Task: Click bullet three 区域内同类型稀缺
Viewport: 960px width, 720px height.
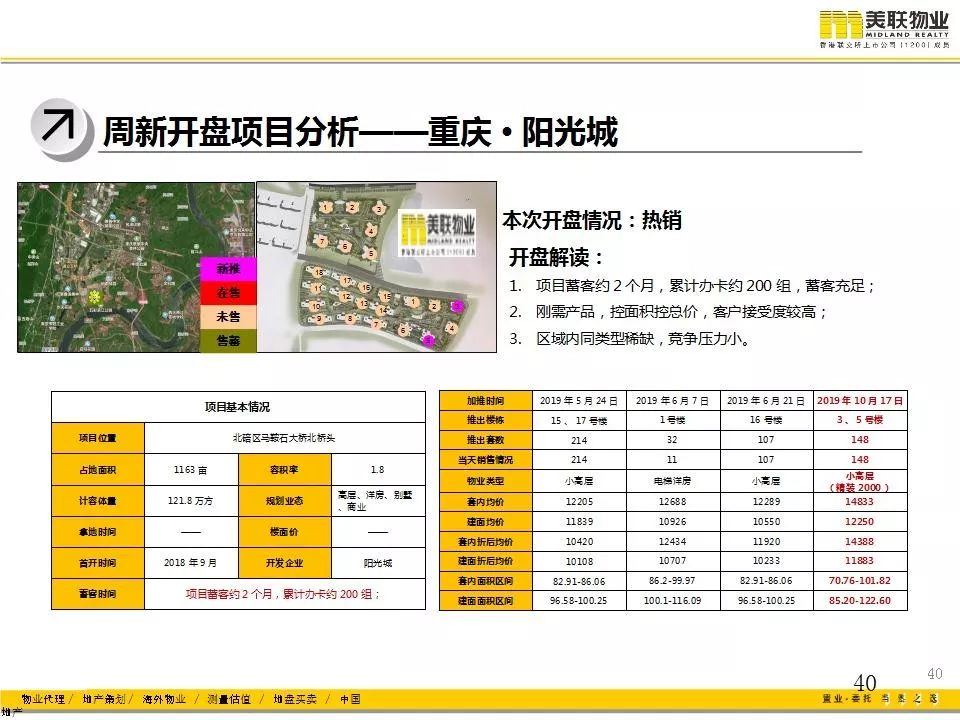Action: click(630, 339)
